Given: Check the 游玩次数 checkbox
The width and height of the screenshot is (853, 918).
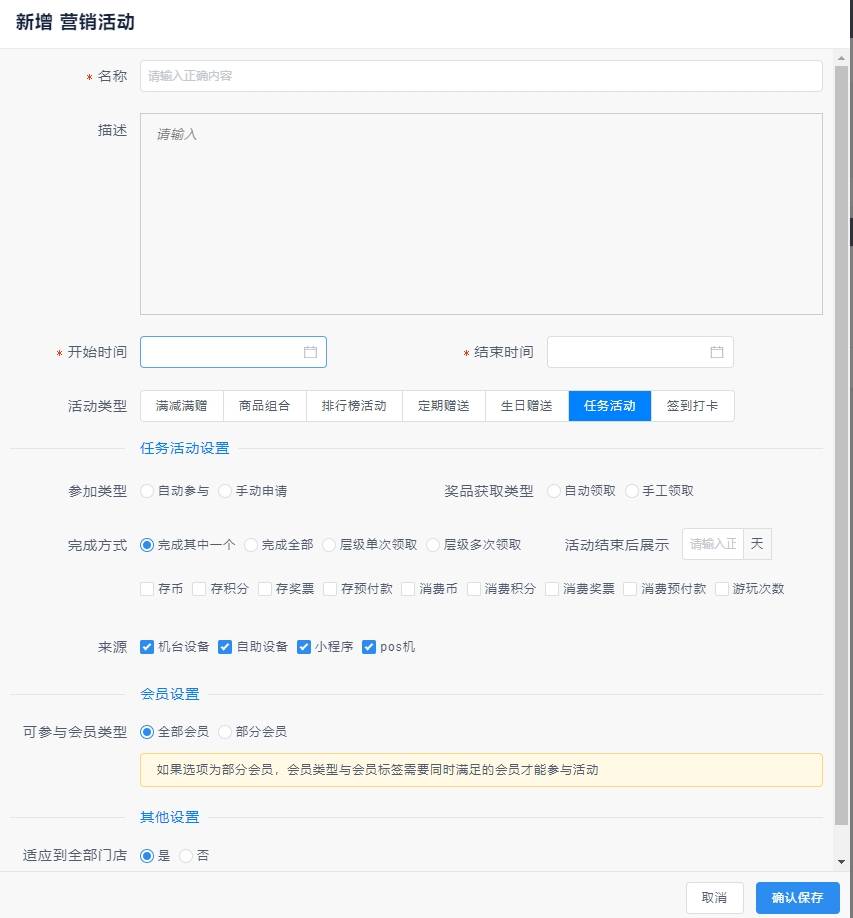Looking at the screenshot, I should 722,589.
